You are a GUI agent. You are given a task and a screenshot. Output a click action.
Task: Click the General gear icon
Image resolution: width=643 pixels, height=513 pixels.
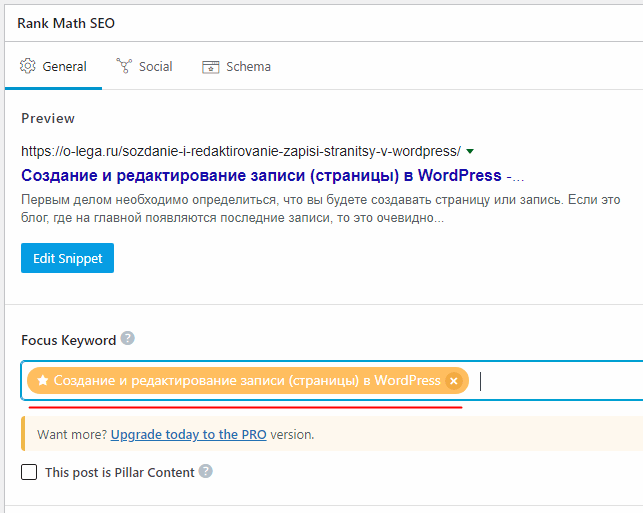click(28, 66)
